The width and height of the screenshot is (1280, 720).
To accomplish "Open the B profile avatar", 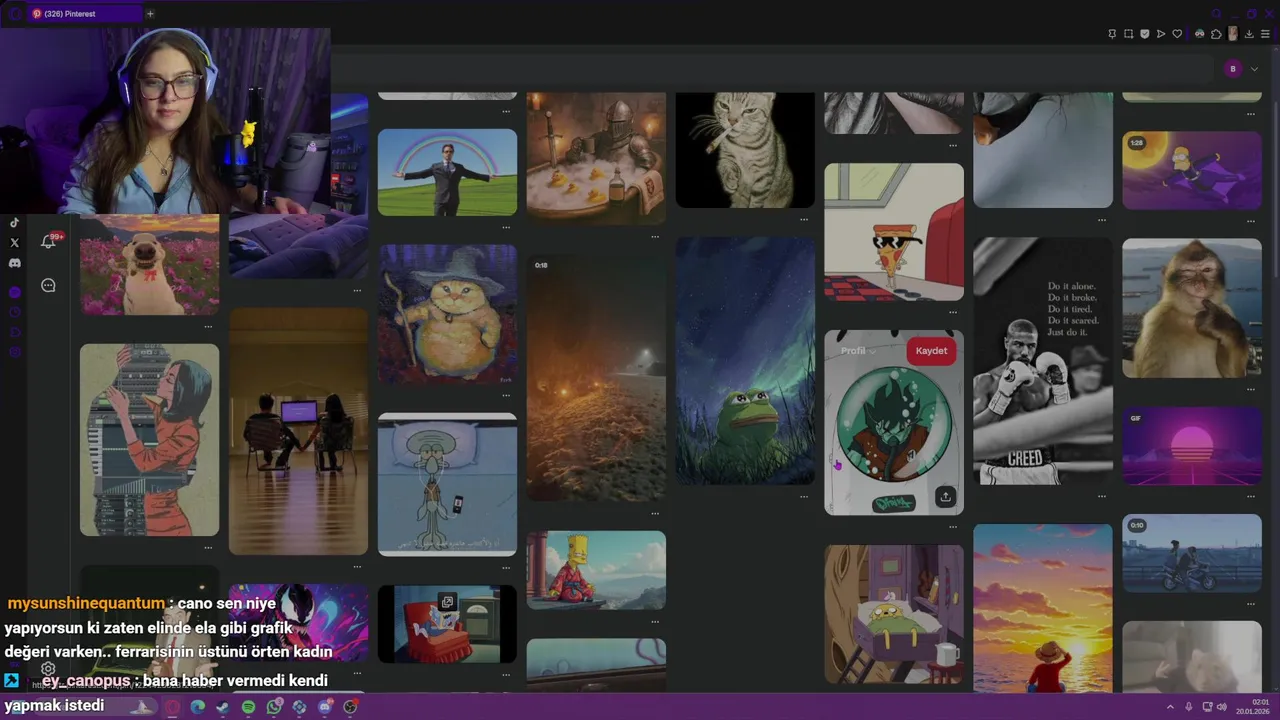I will (x=1233, y=69).
